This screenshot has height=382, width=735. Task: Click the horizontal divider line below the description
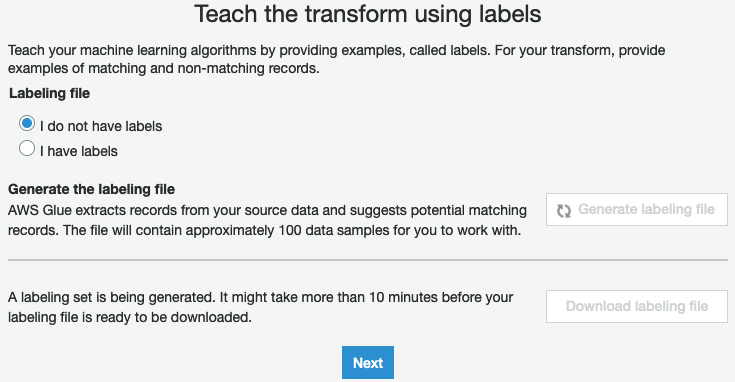[x=368, y=259]
